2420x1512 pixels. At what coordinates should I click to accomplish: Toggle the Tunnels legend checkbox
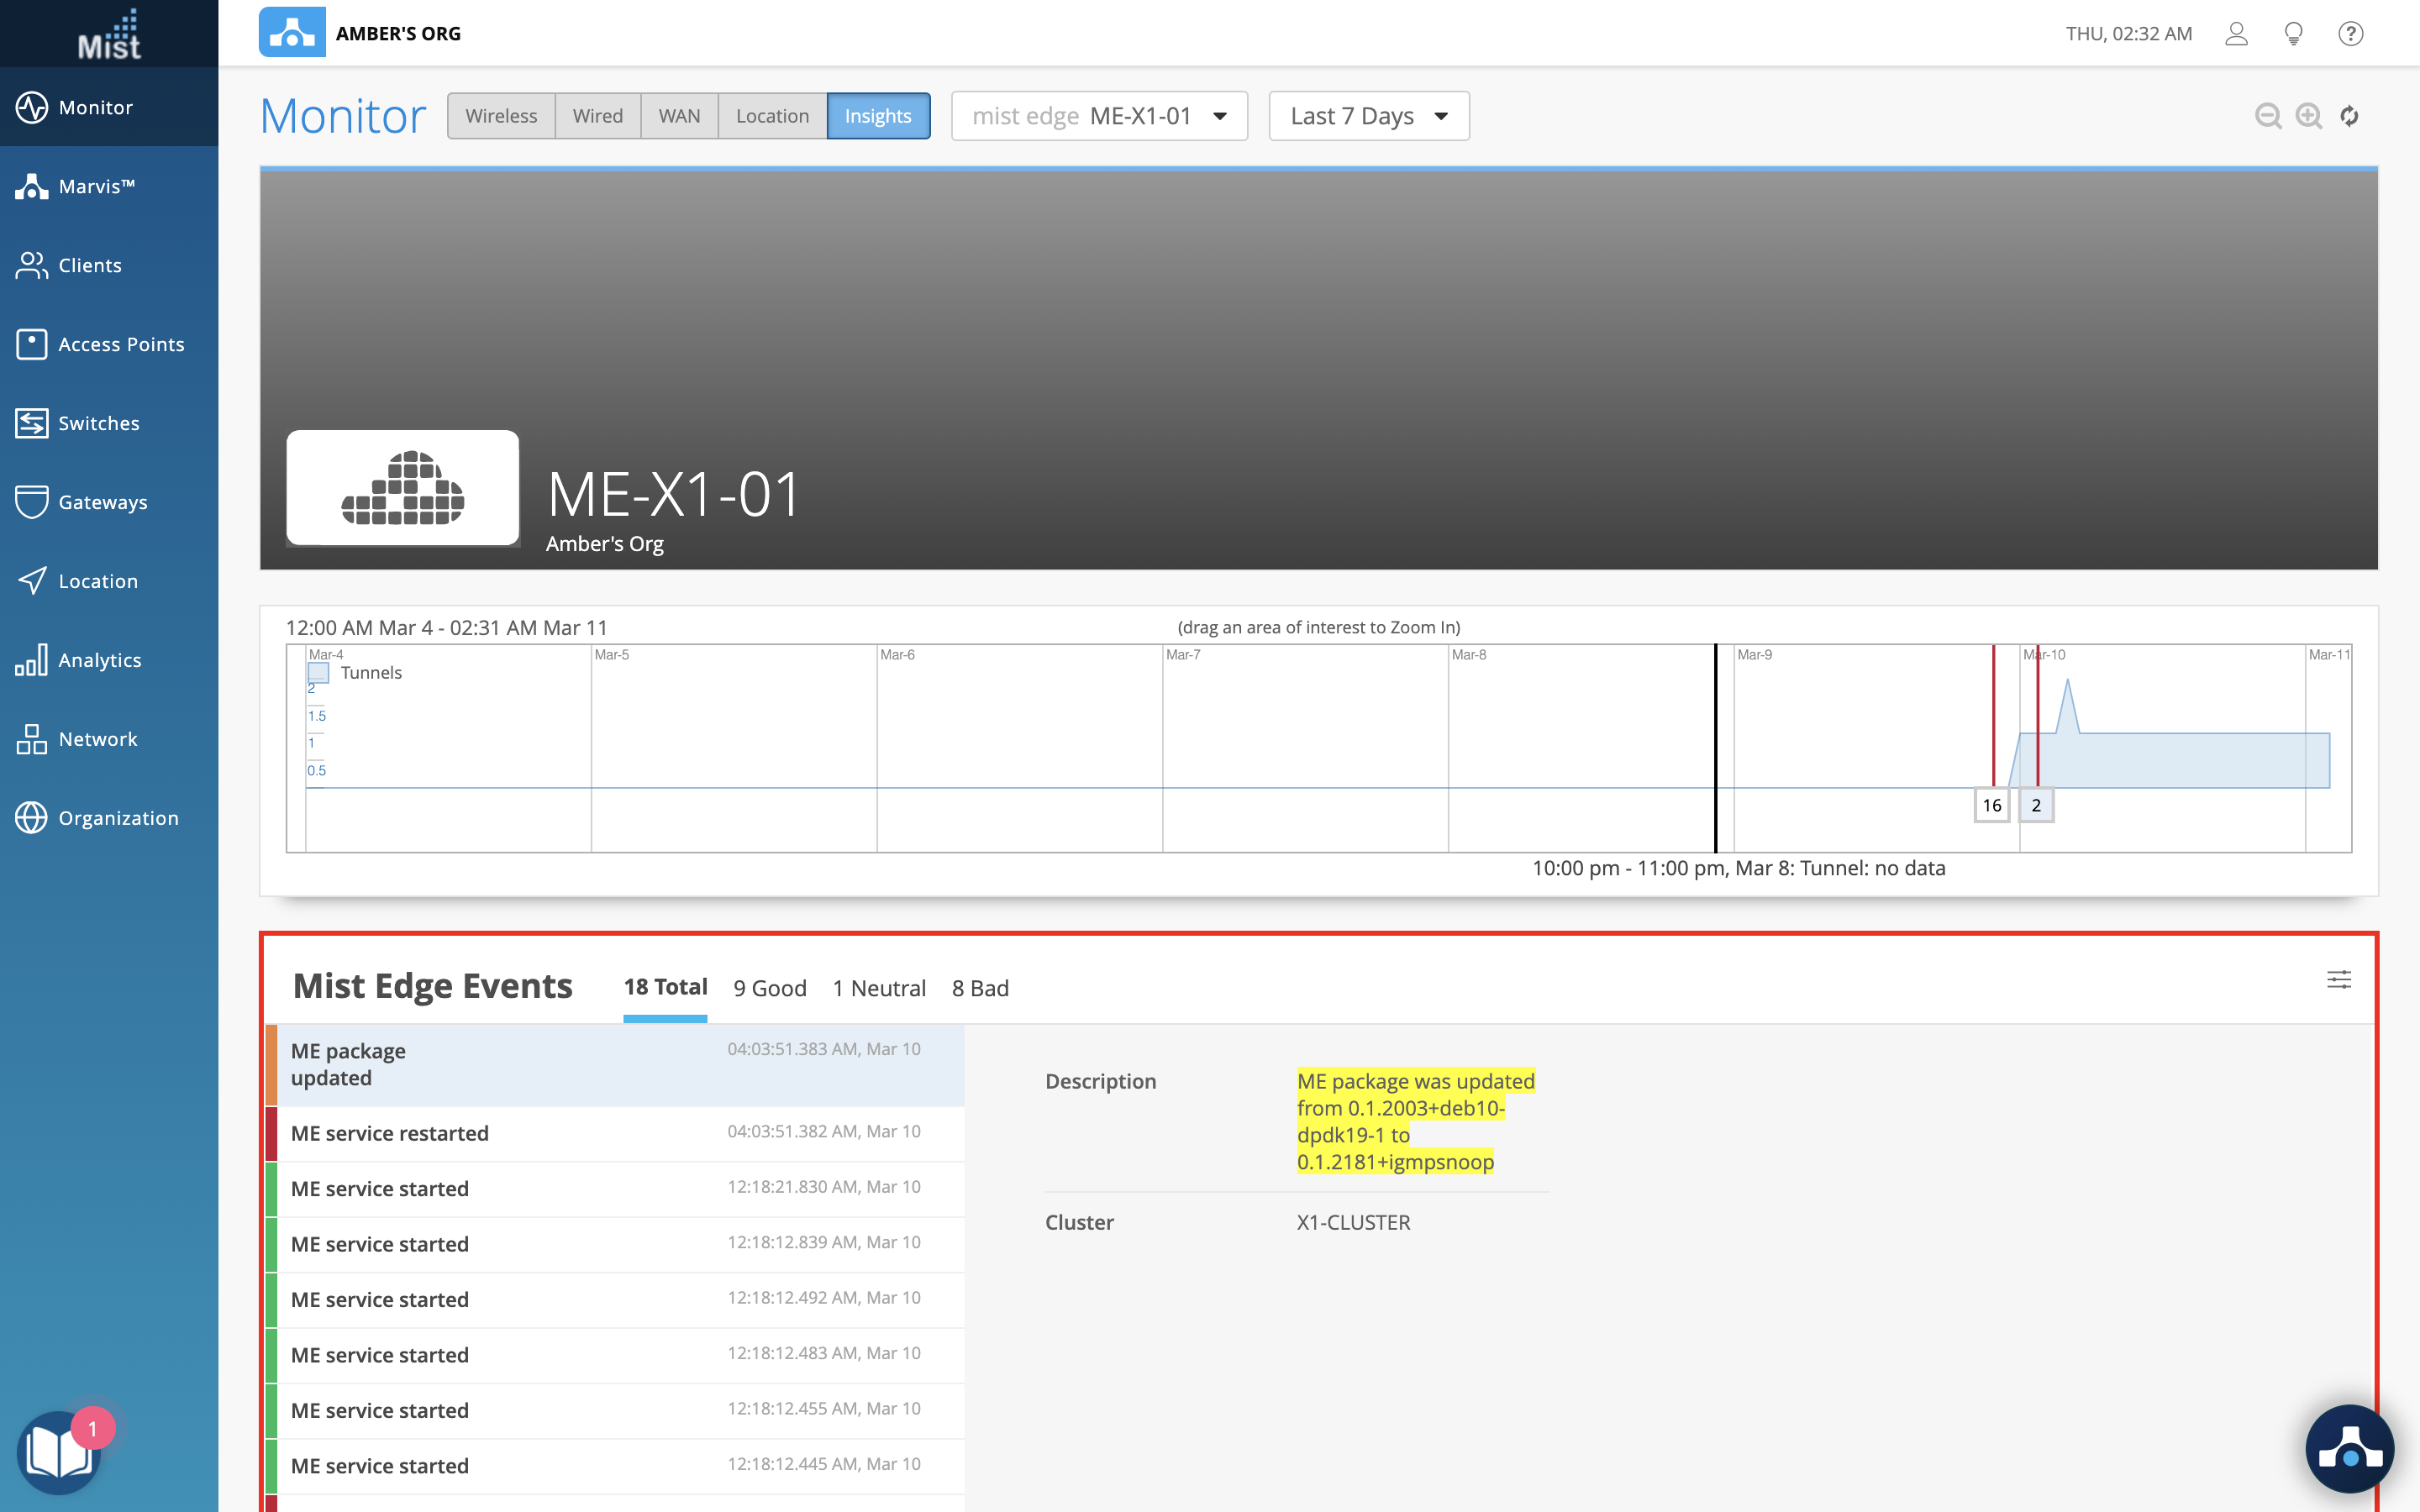(319, 673)
